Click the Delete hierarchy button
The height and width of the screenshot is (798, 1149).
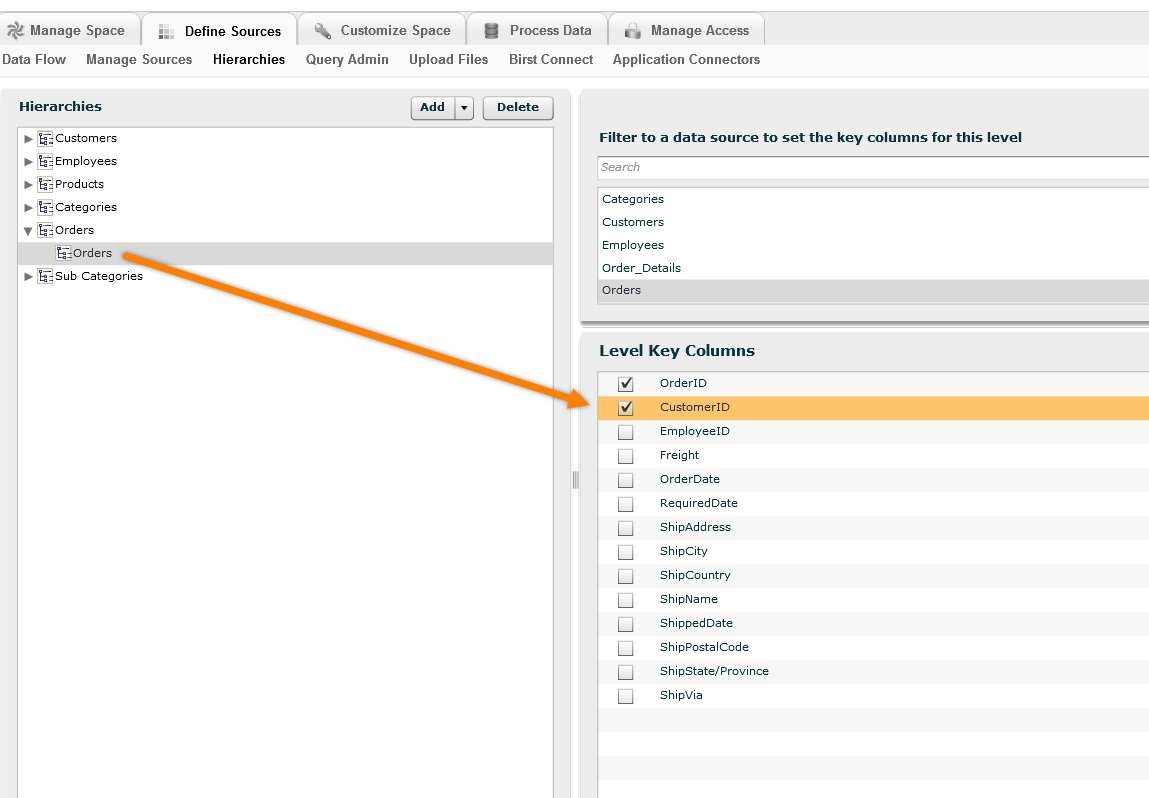pos(518,108)
